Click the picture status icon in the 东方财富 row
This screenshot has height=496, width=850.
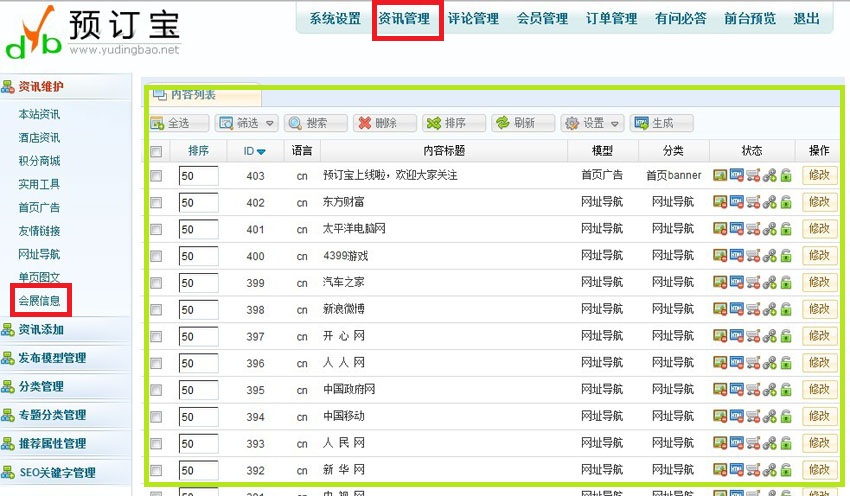point(720,202)
